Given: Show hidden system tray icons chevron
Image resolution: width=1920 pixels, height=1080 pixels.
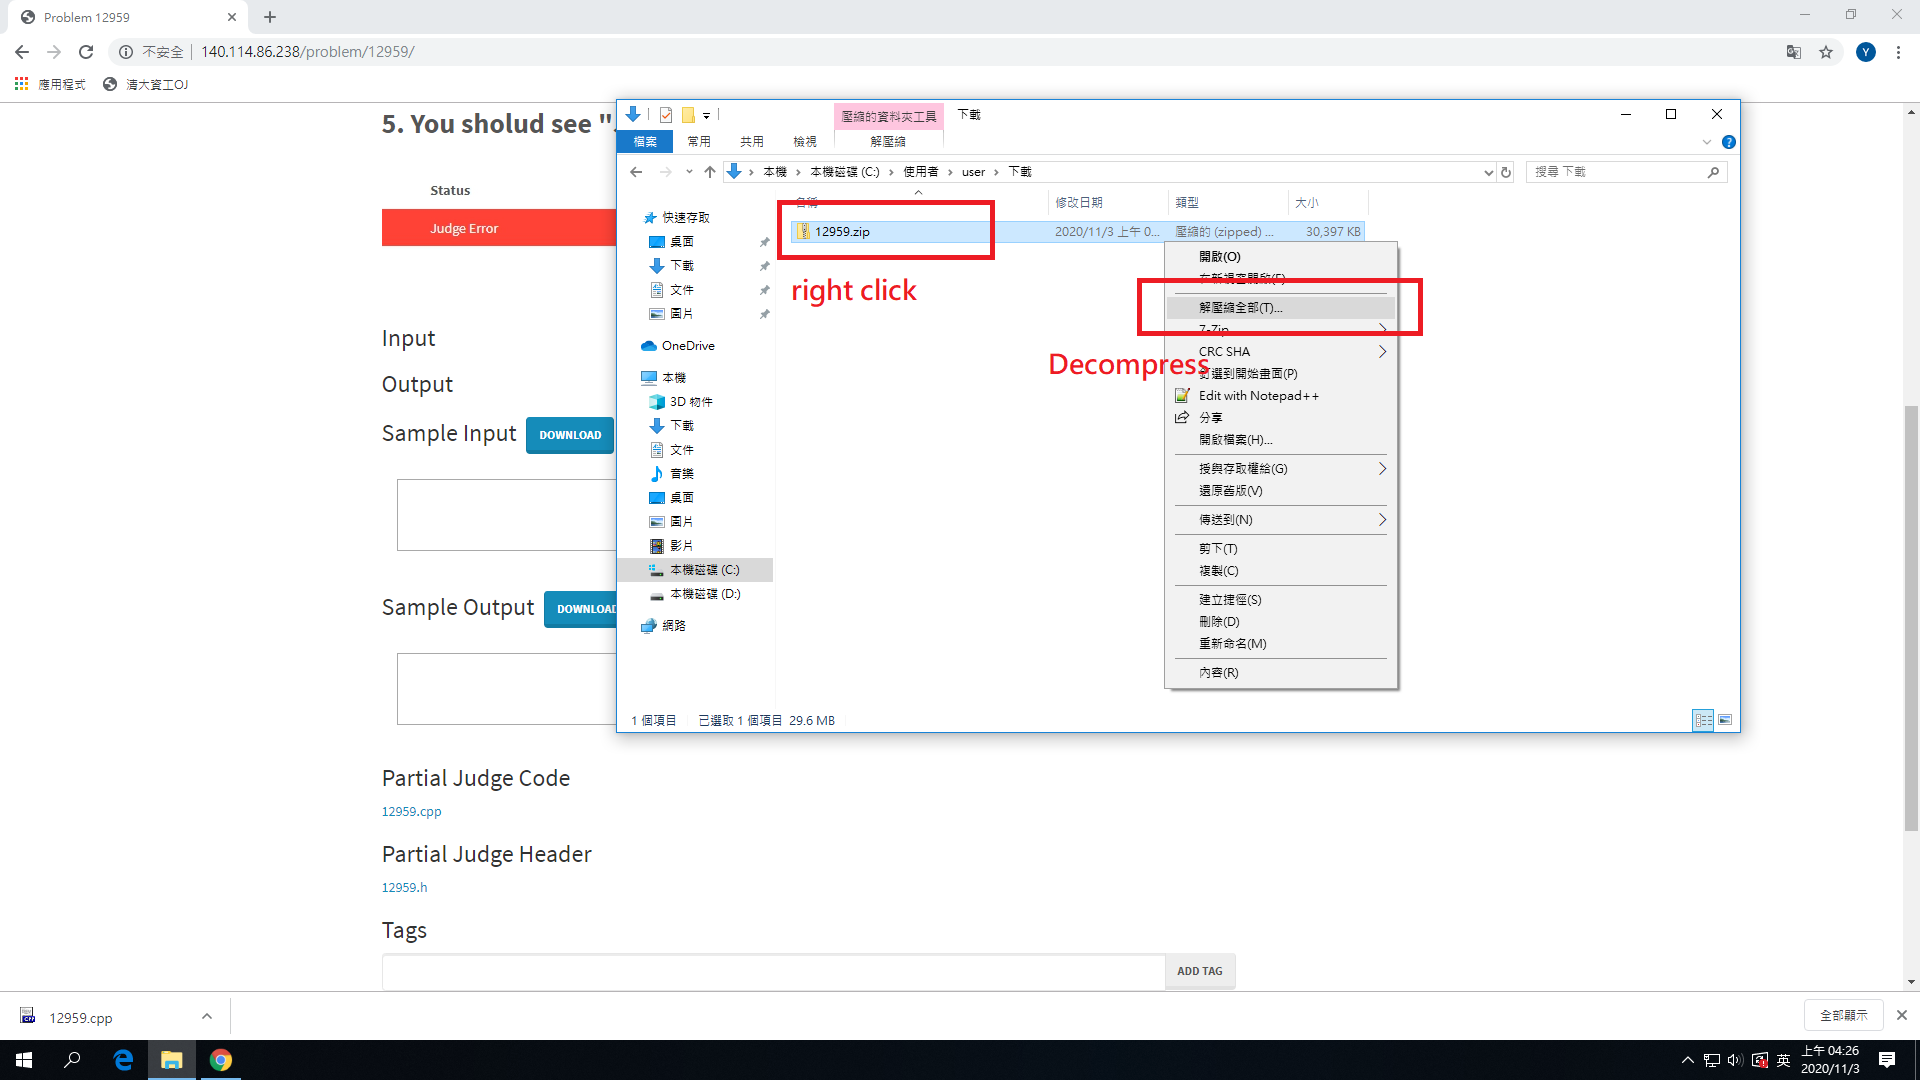Looking at the screenshot, I should [1687, 1060].
